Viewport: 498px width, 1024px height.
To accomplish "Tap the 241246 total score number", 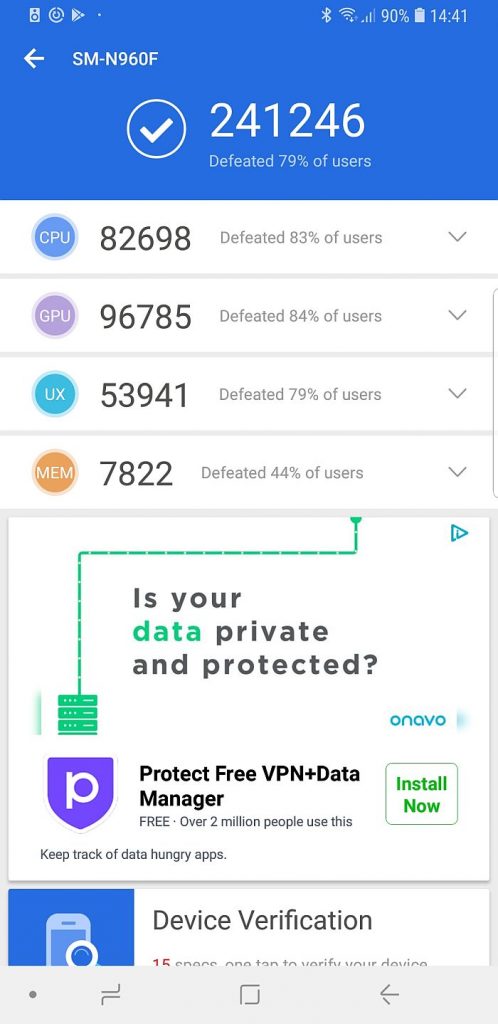I will click(x=287, y=121).
